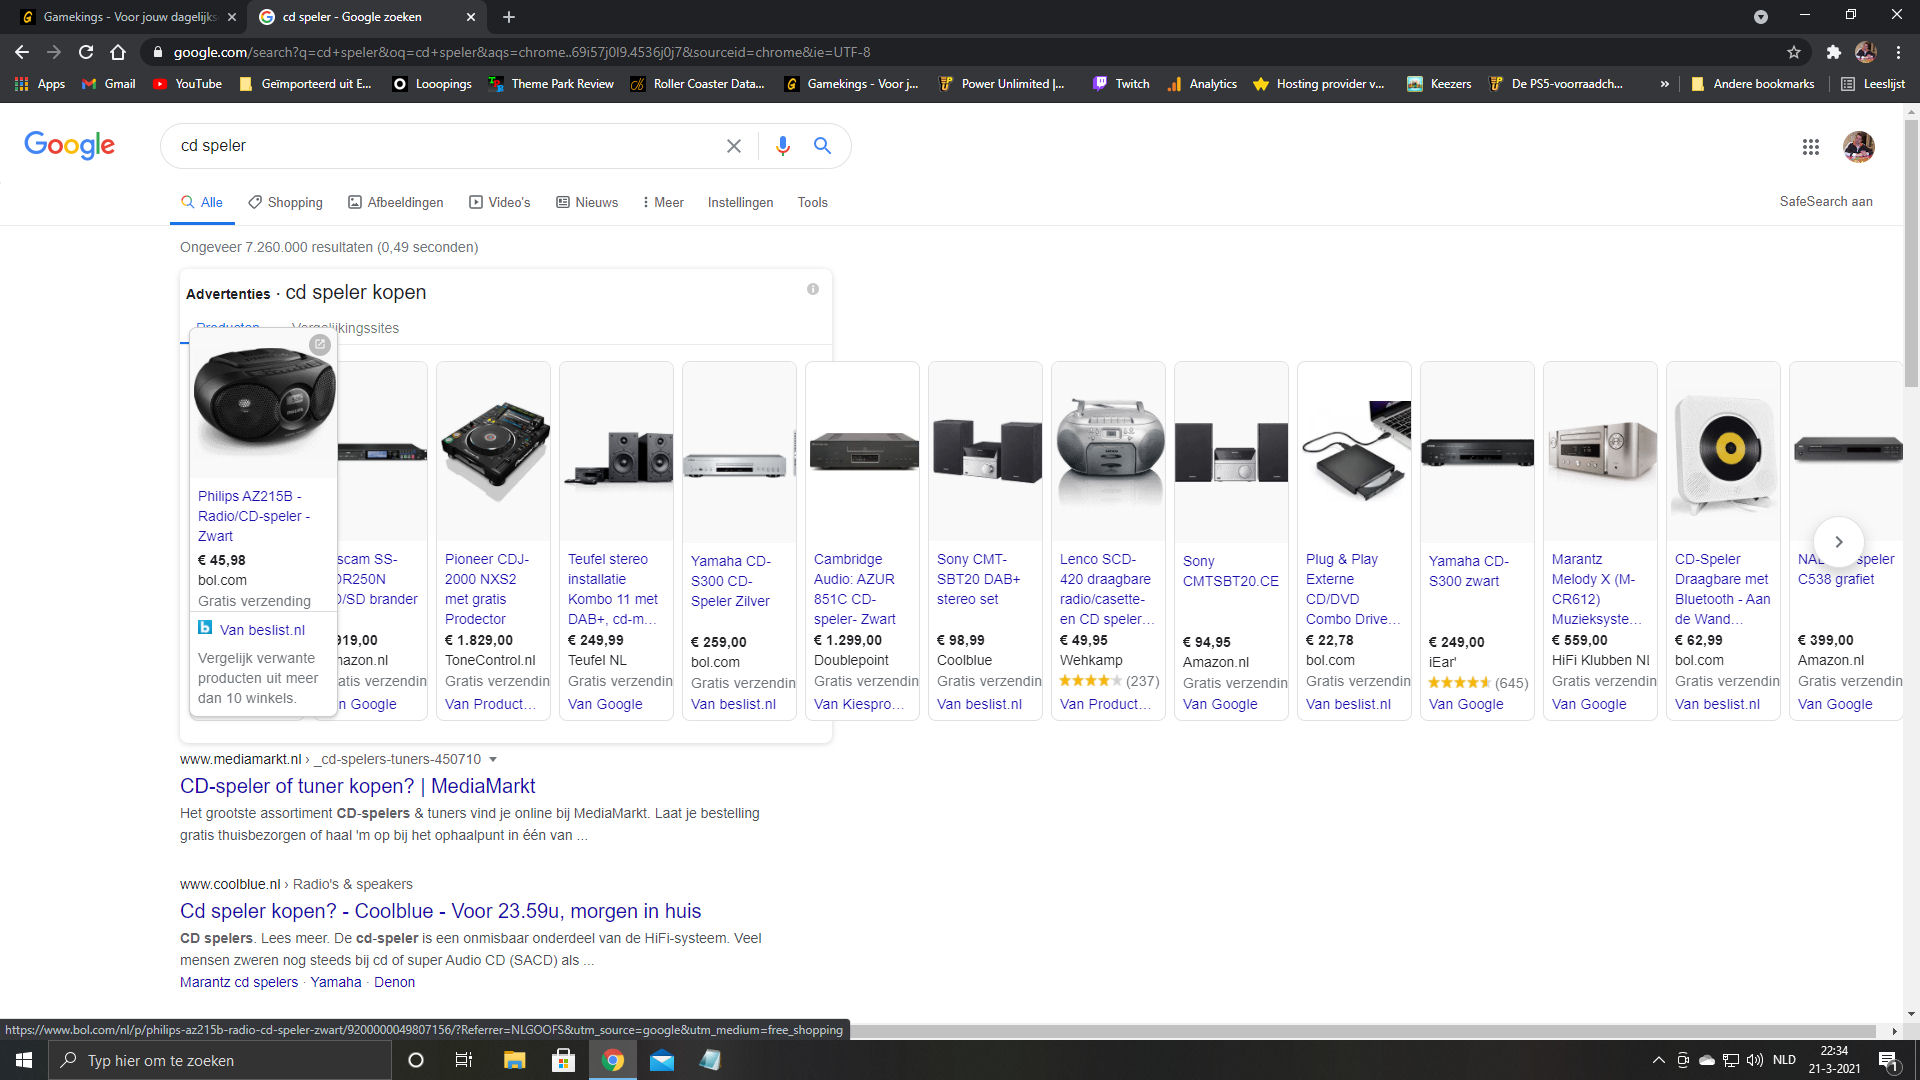The height and width of the screenshot is (1080, 1920).
Task: Close the cd speler browser tab
Action: pos(471,17)
